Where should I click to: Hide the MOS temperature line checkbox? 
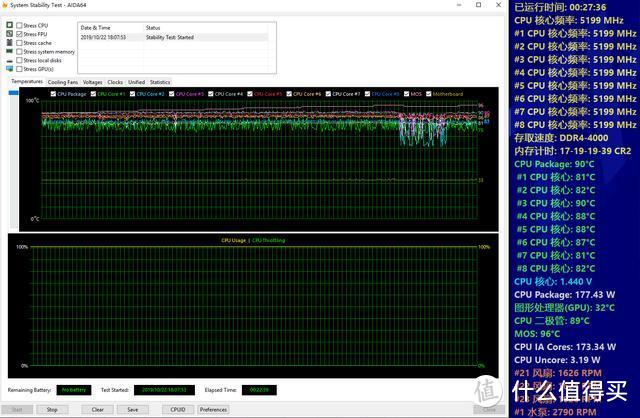click(x=407, y=94)
